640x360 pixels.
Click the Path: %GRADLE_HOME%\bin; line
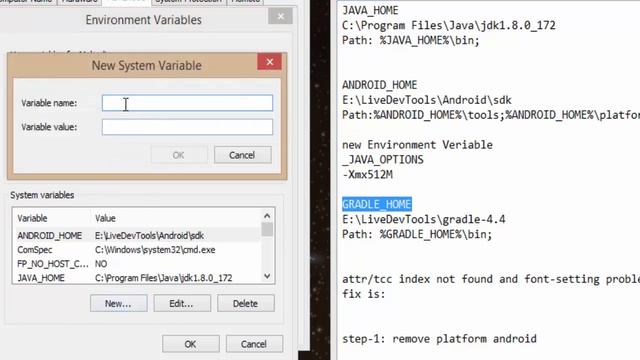[x=417, y=234]
